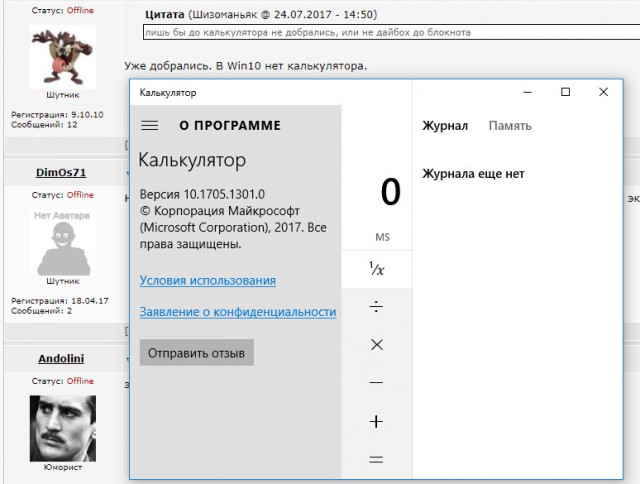Click the Microsoft copyright notice text
The width and height of the screenshot is (640, 484).
(233, 227)
